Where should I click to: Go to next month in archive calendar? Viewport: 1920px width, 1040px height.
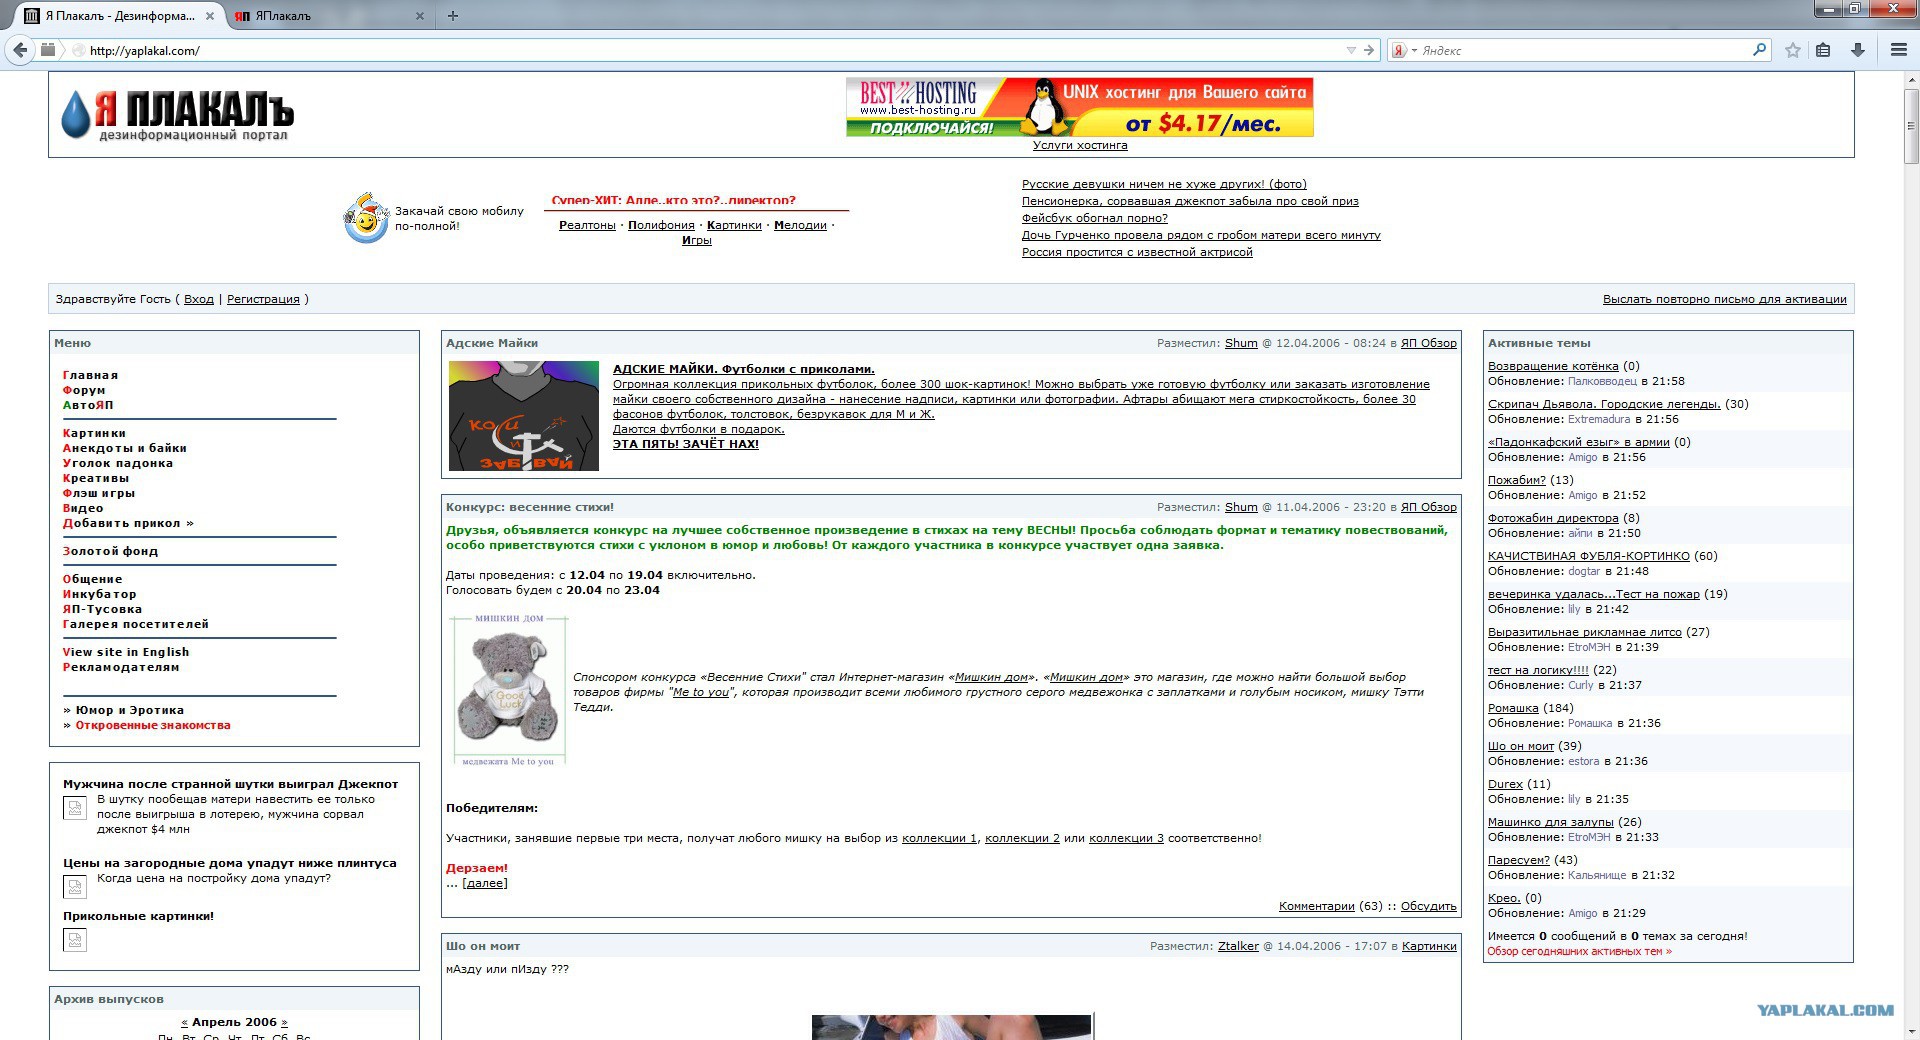[x=284, y=1022]
